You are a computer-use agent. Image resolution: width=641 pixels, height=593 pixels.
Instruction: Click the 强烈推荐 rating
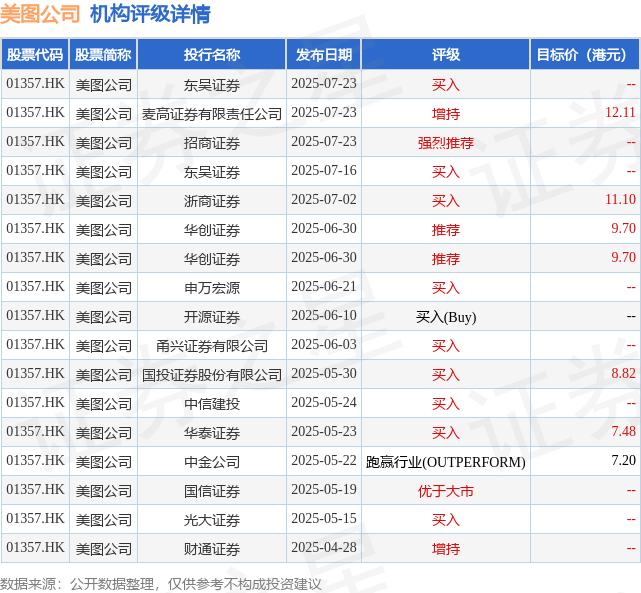pos(446,142)
